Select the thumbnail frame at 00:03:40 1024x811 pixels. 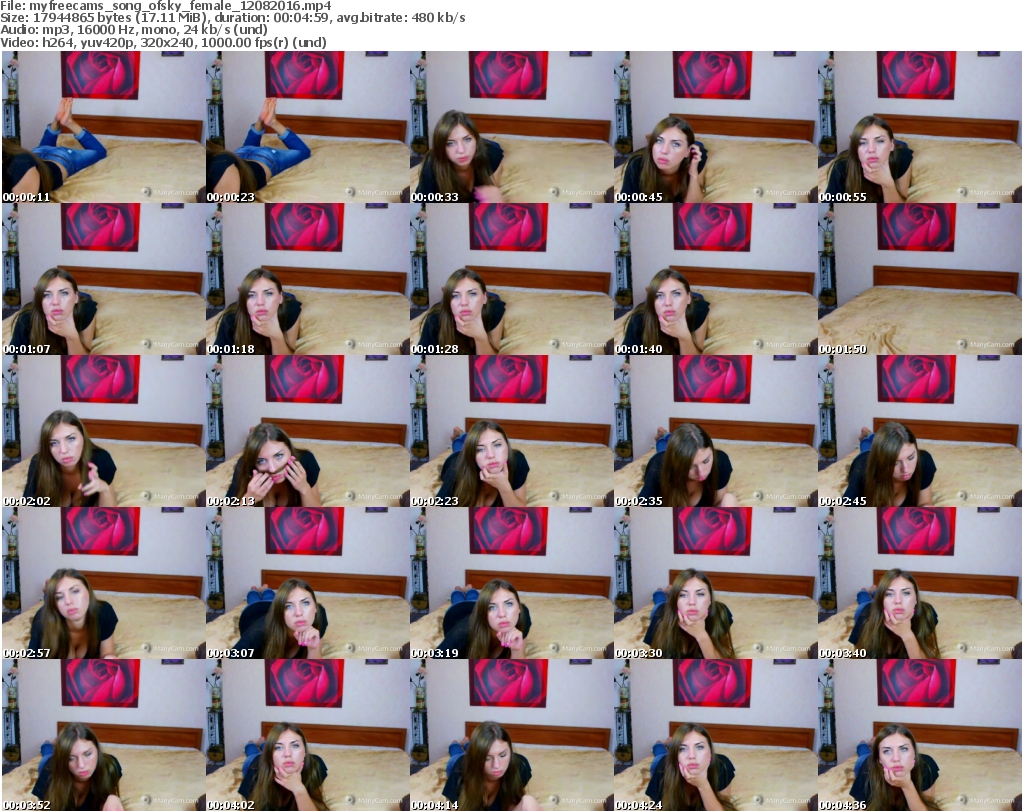click(x=920, y=583)
